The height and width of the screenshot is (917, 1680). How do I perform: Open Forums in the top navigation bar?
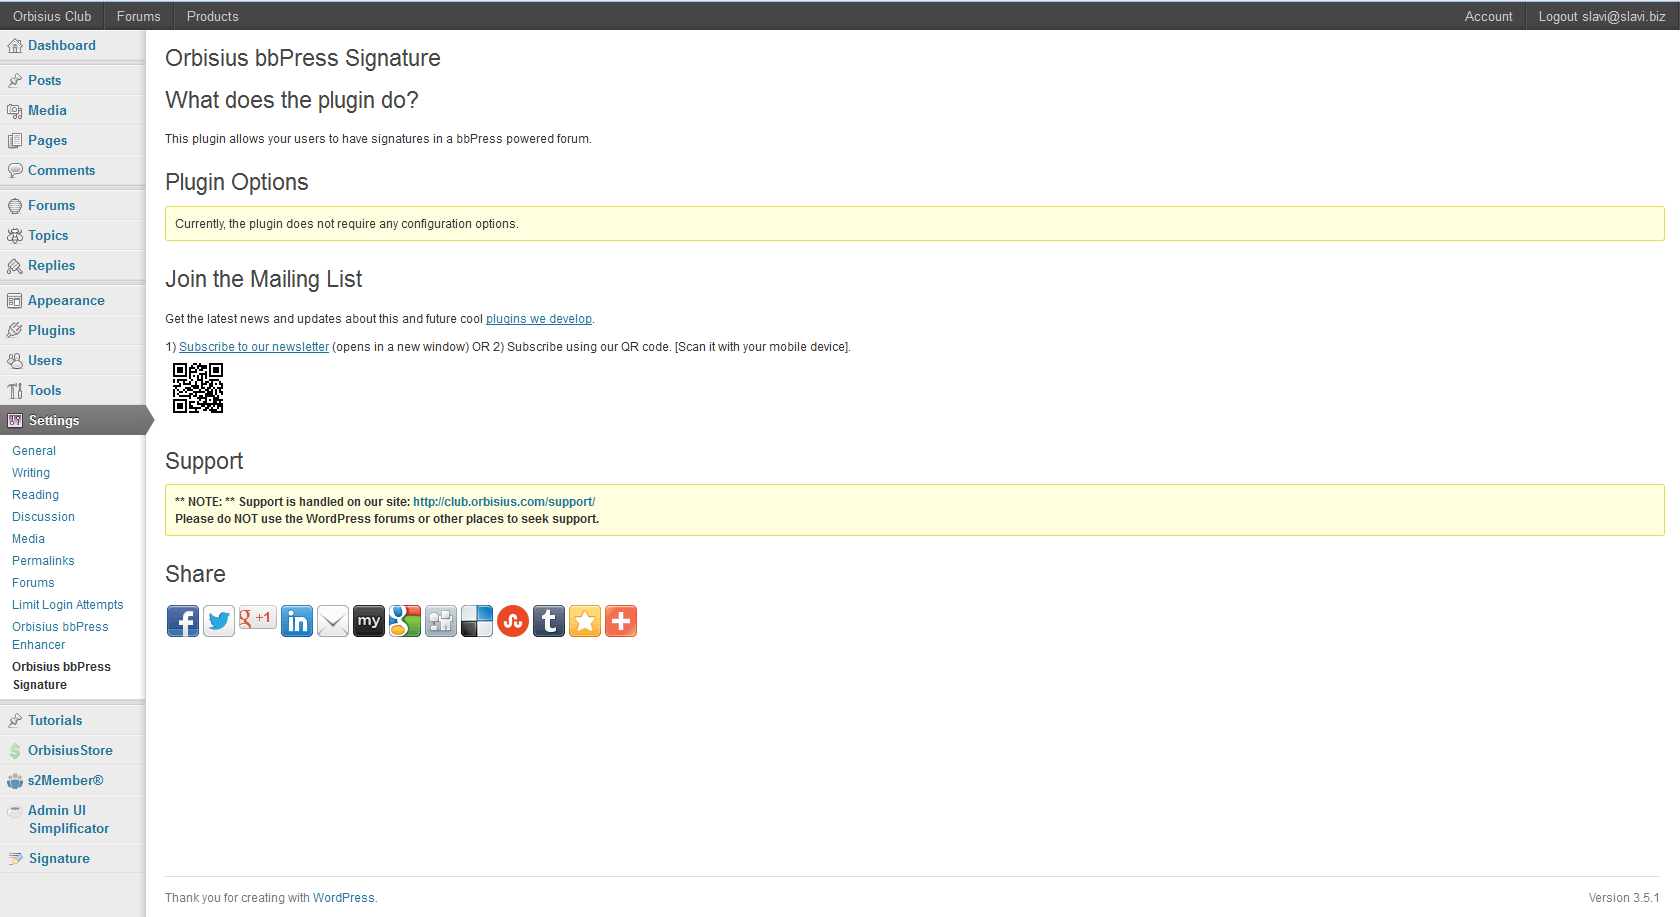[x=139, y=16]
